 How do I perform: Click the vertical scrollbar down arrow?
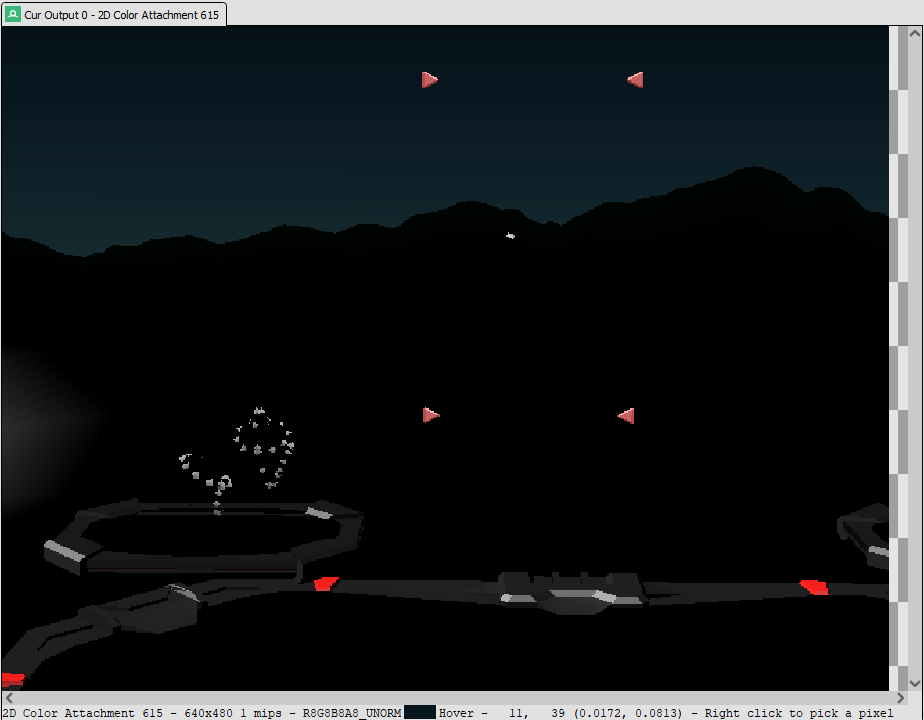915,683
